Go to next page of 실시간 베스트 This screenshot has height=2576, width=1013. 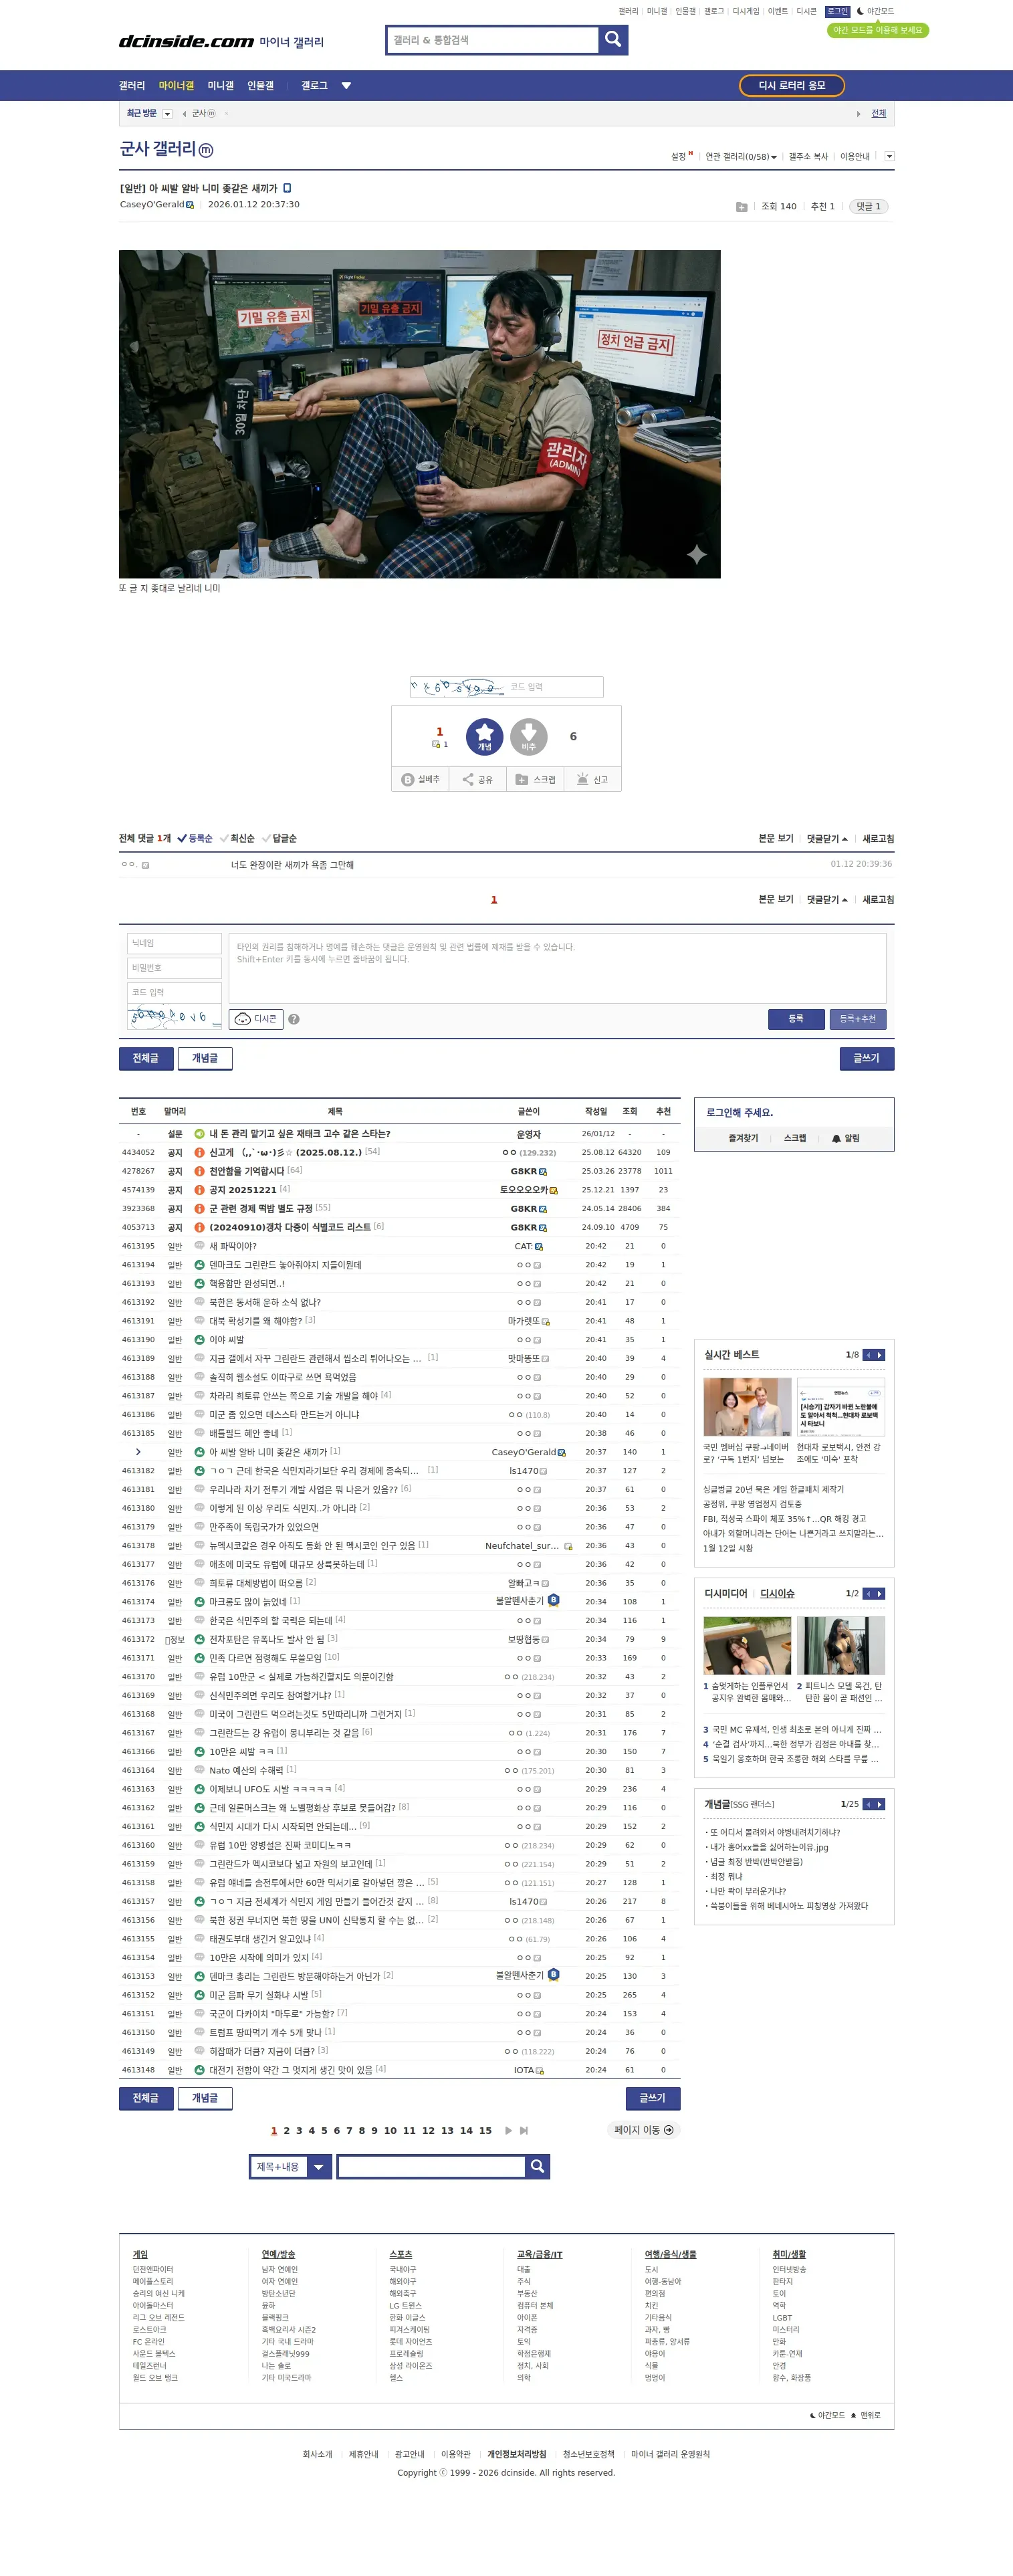pos(880,1355)
